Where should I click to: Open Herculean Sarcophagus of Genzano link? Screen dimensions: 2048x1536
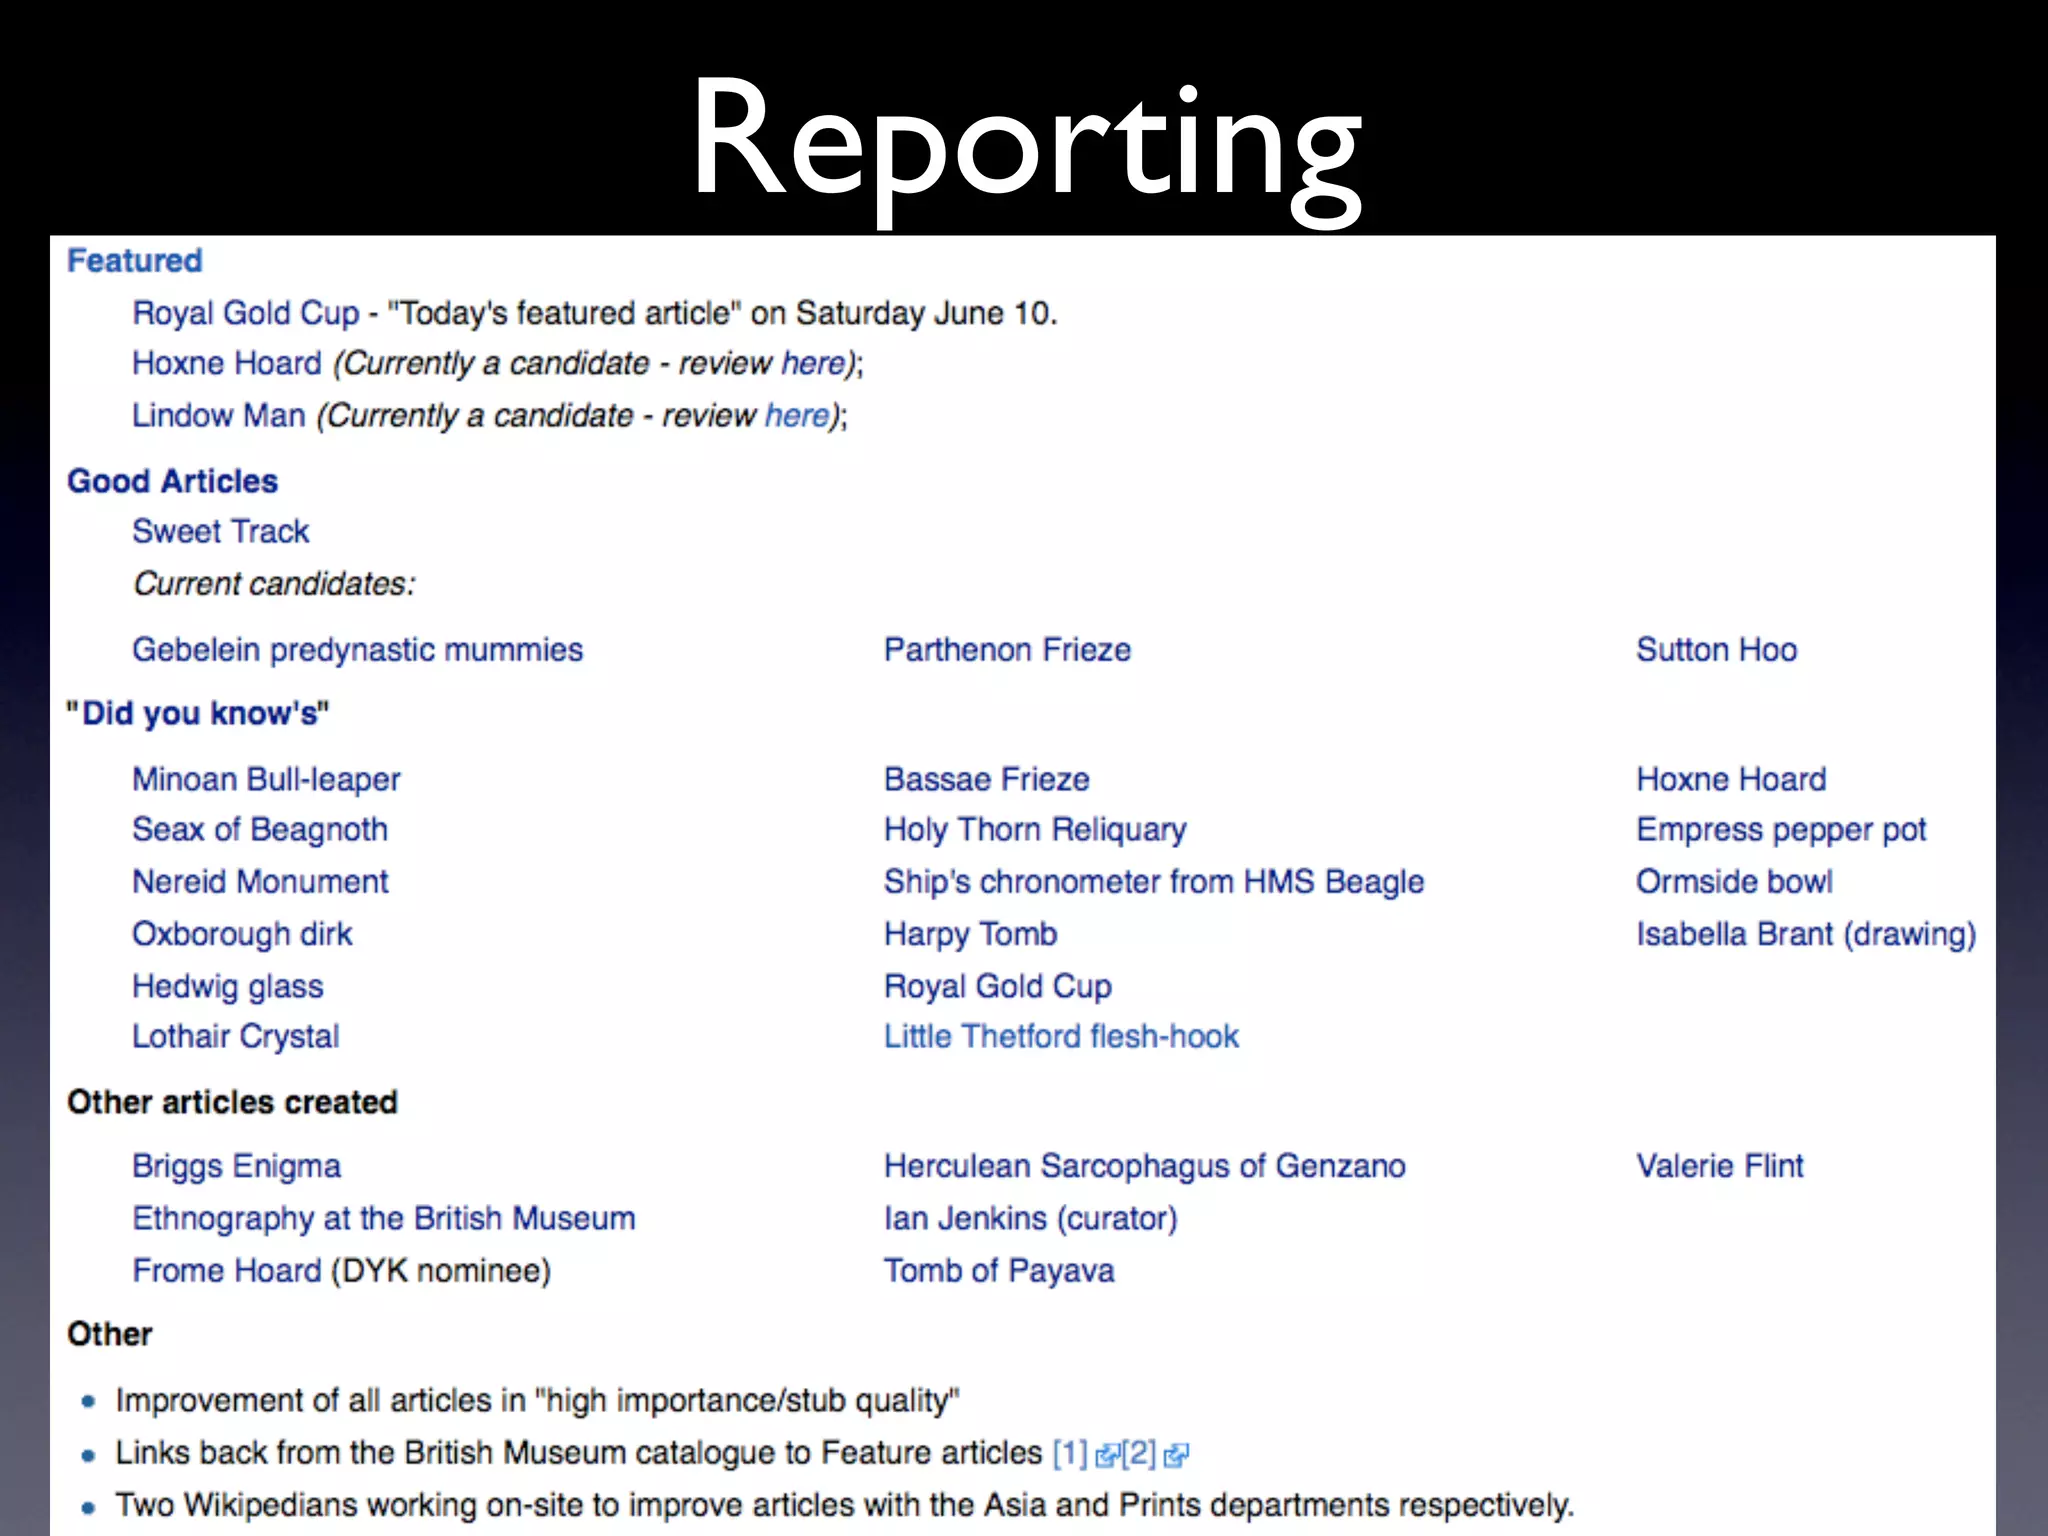point(1145,1166)
